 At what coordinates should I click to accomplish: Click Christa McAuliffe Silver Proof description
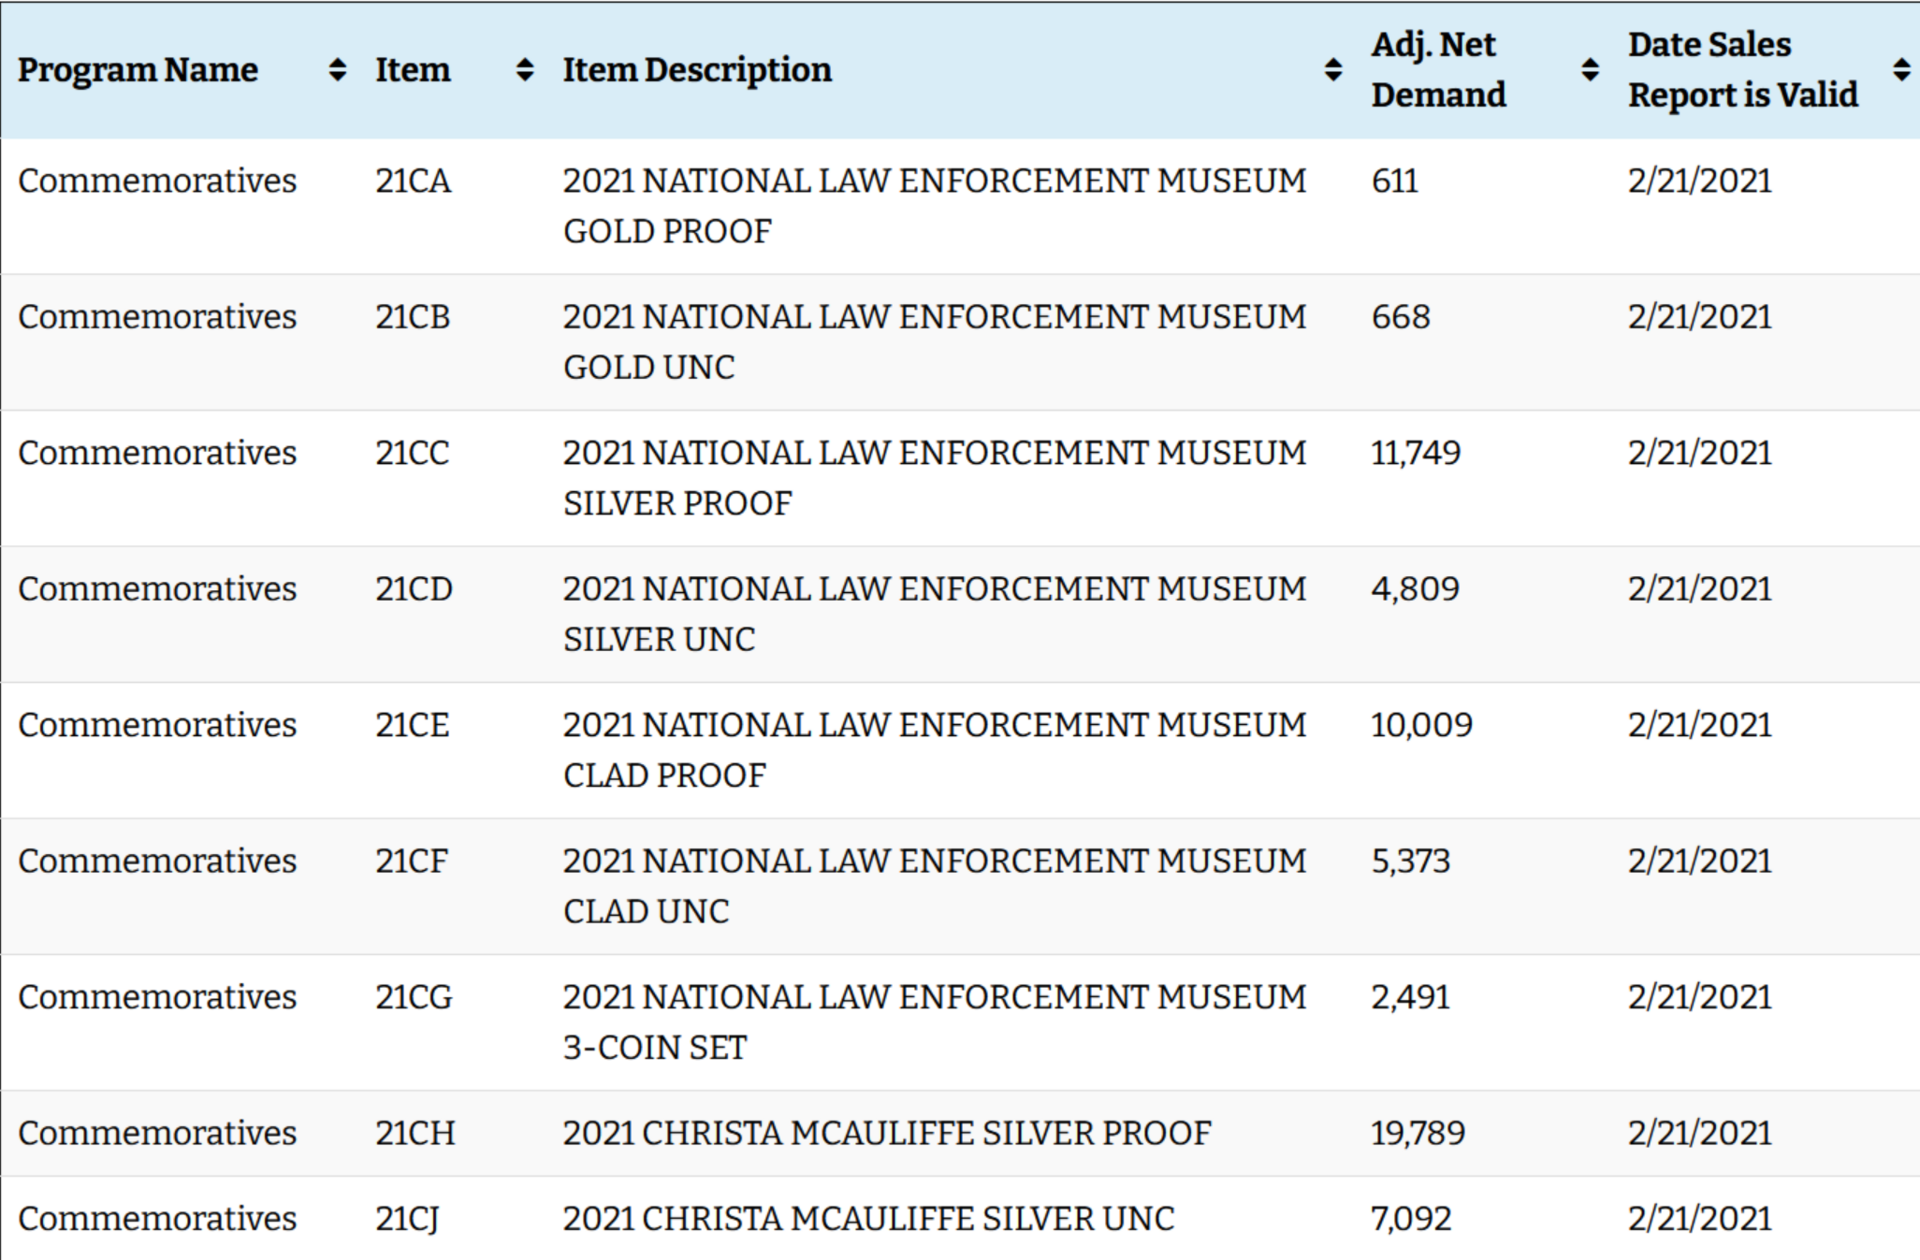tap(886, 1133)
